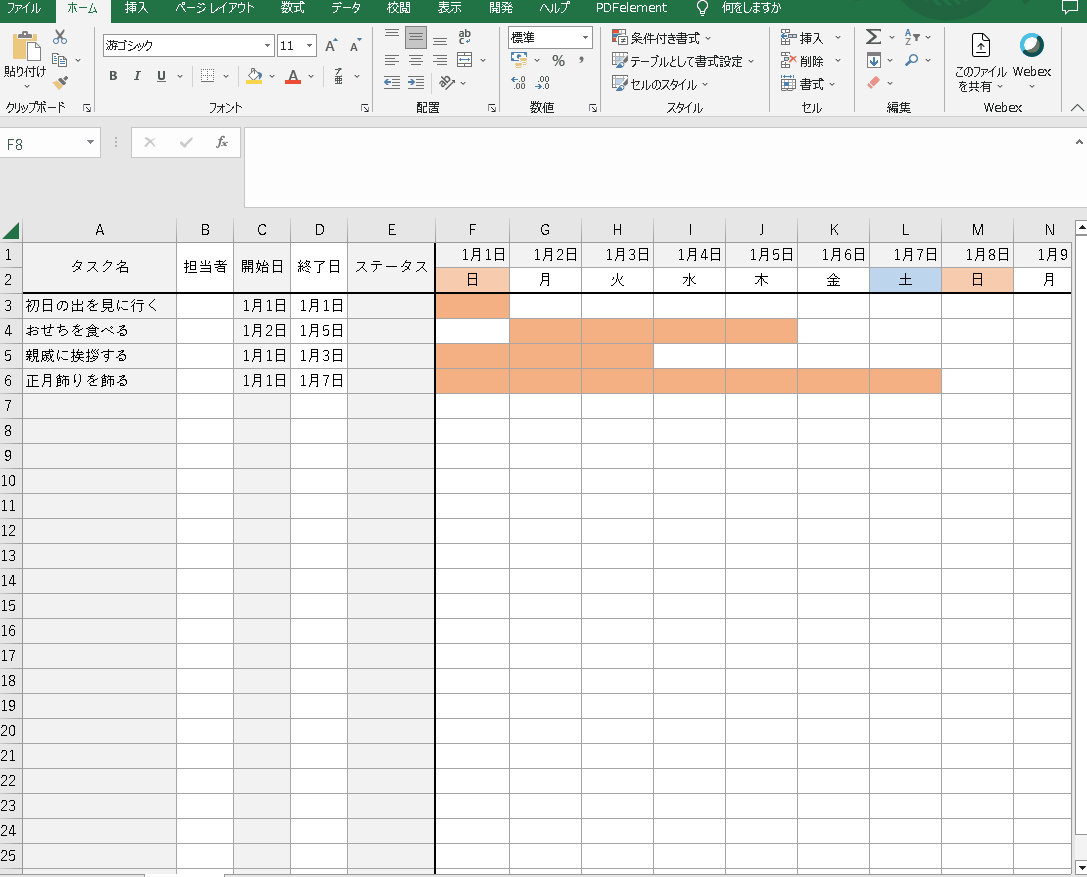Click the Increase Font Size icon

pos(331,46)
